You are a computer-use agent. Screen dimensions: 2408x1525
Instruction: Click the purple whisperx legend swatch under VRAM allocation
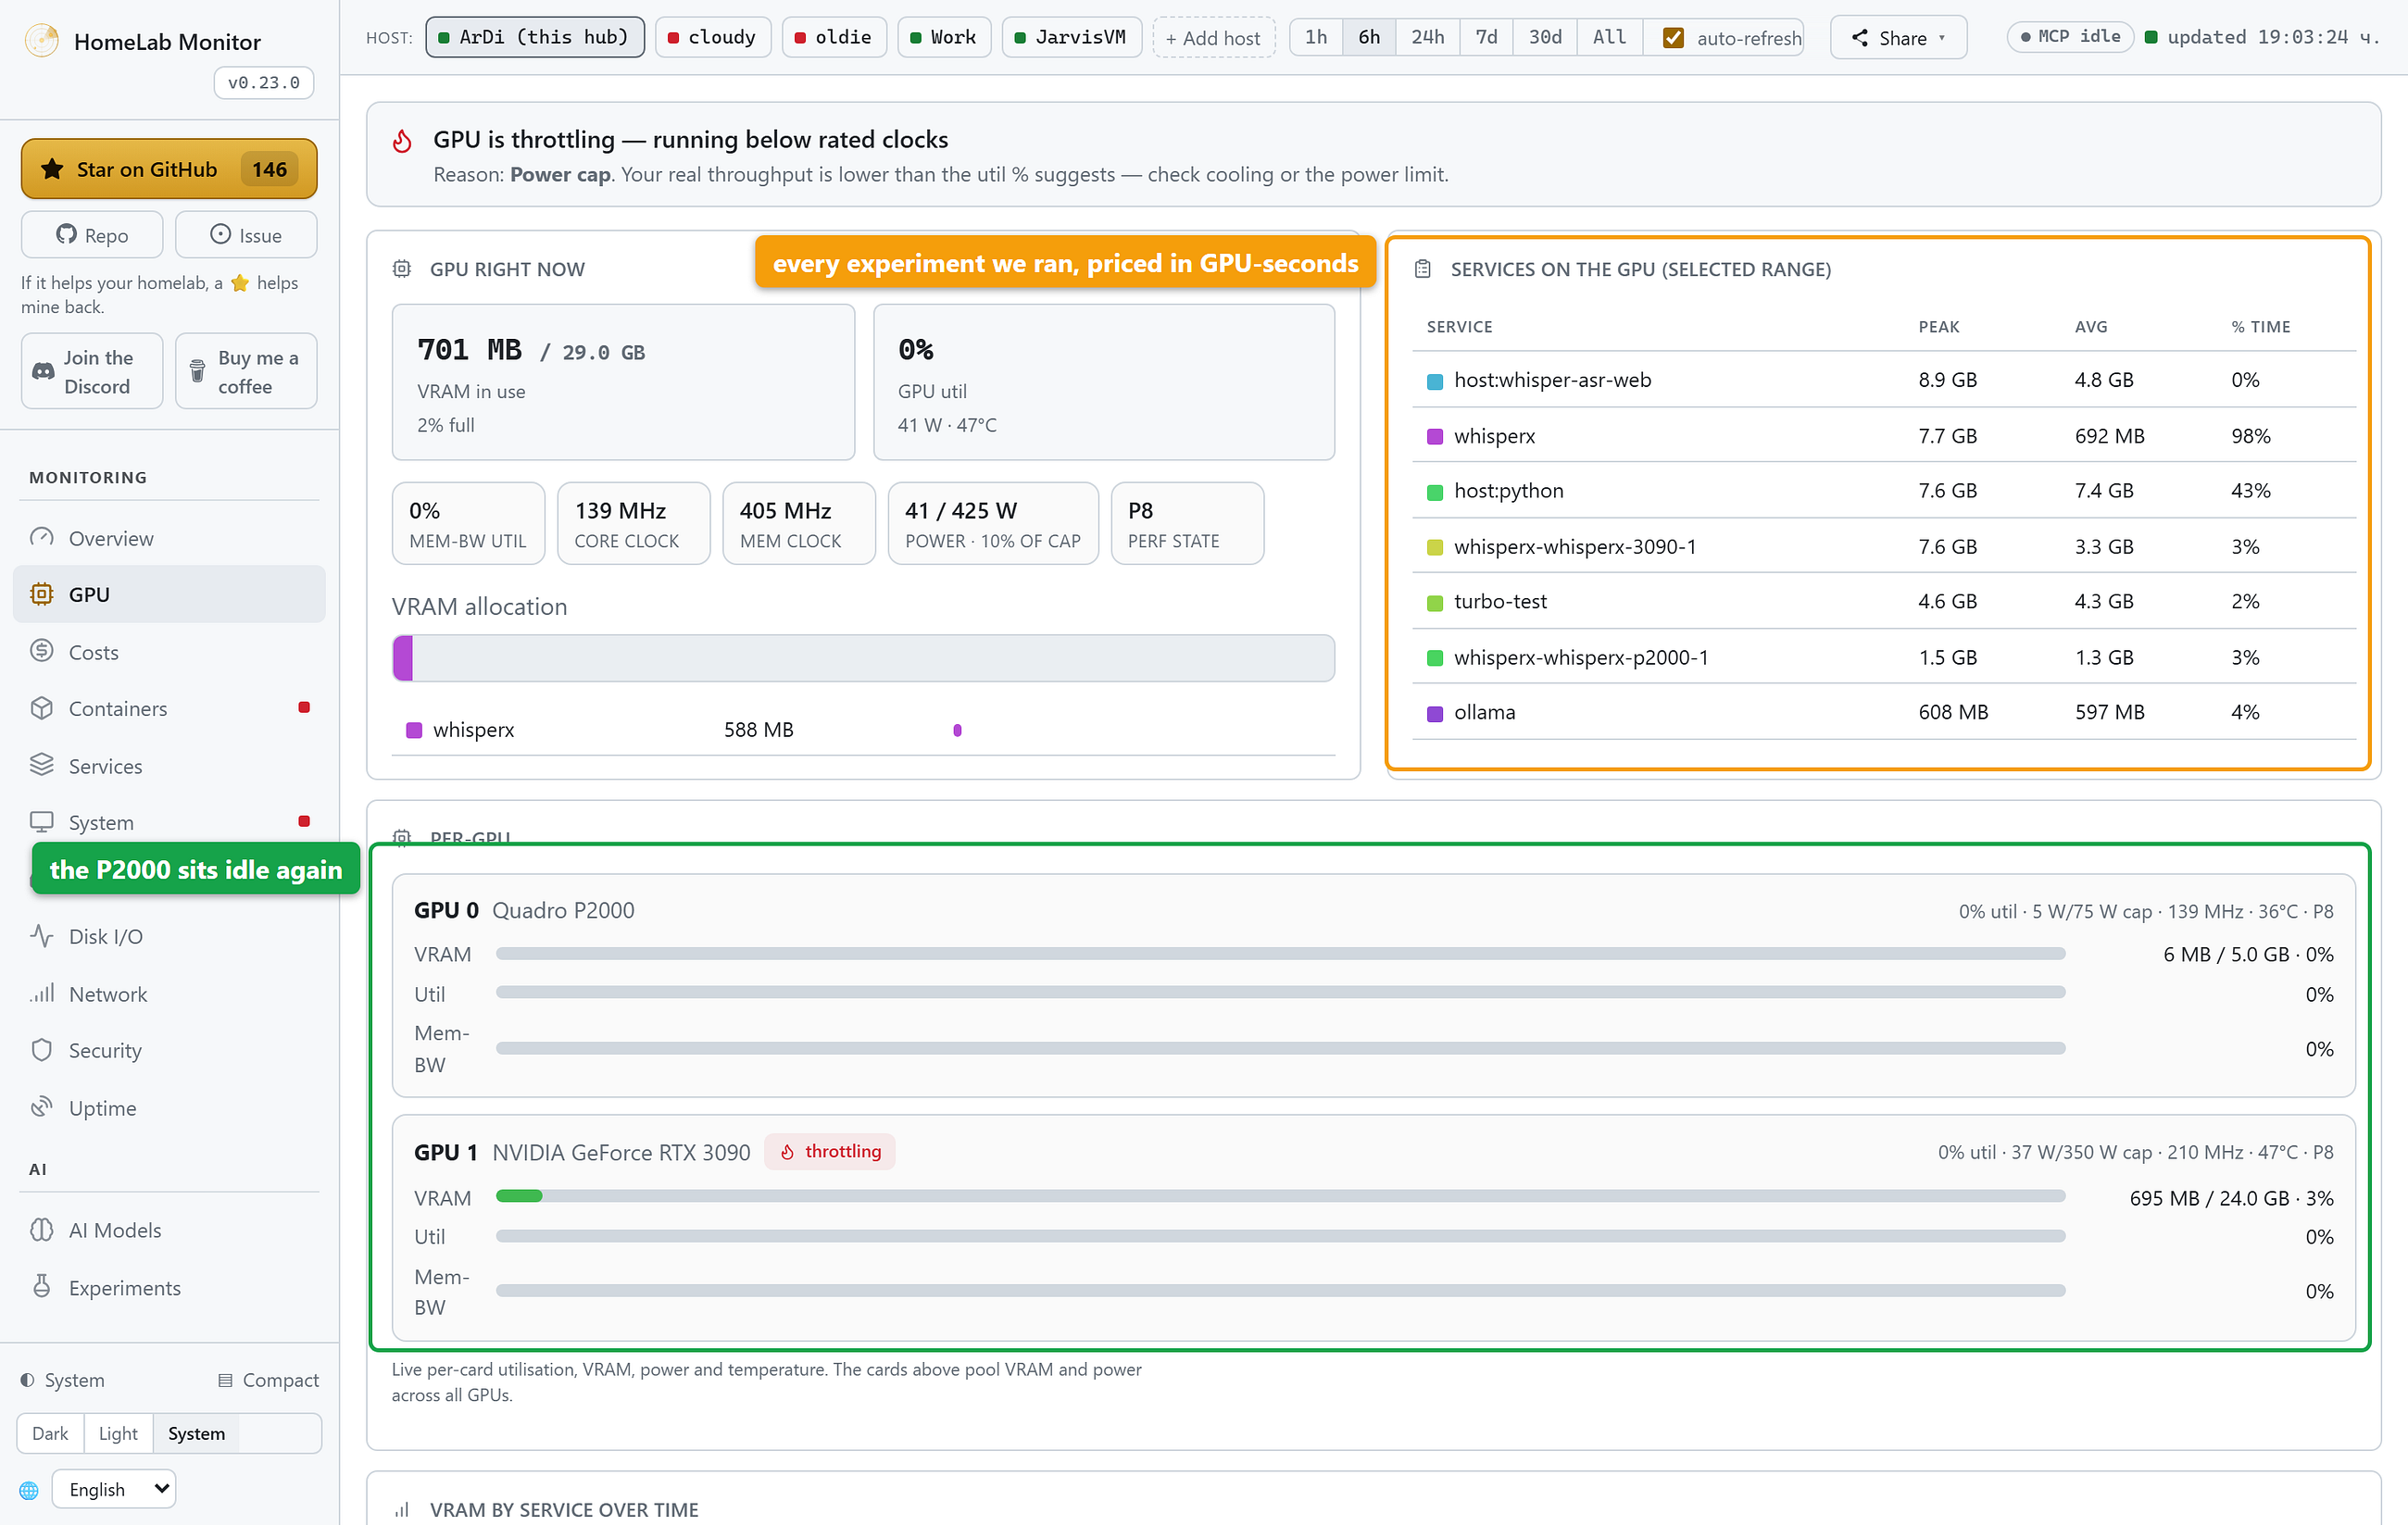(x=414, y=730)
